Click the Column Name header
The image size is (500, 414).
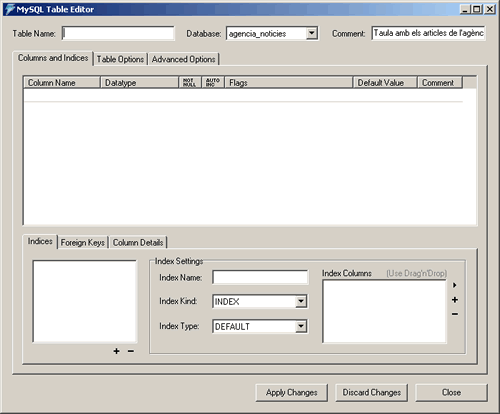tap(62, 82)
